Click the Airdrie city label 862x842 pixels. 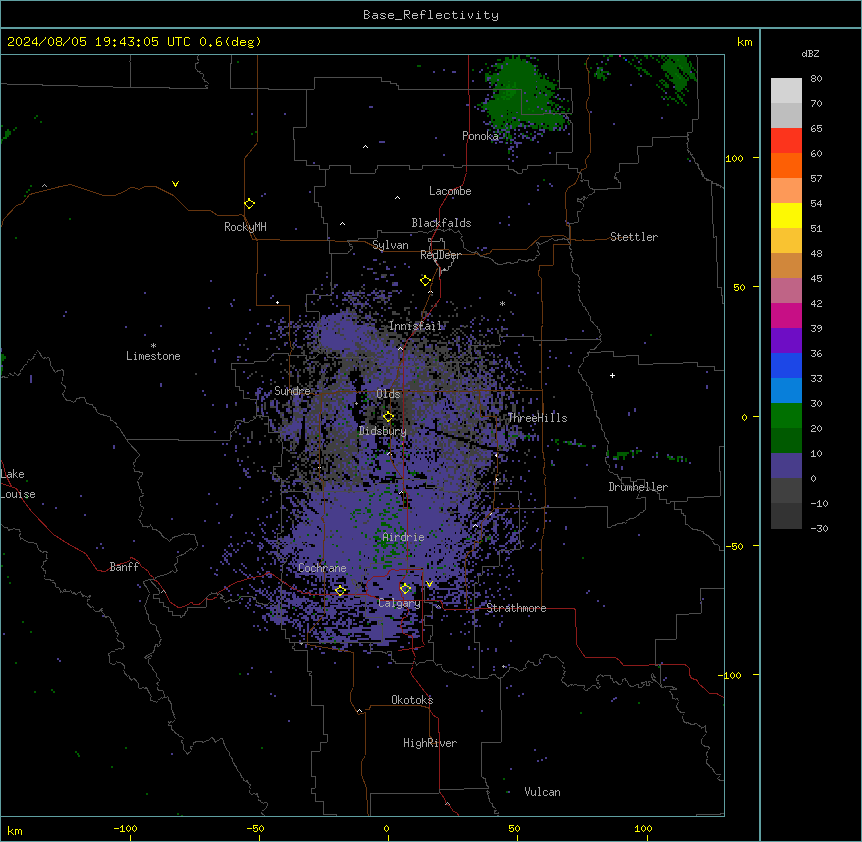[x=404, y=537]
